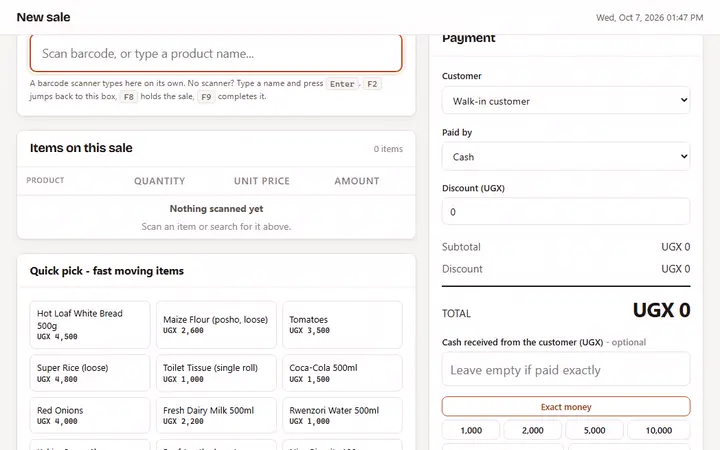The width and height of the screenshot is (720, 450).
Task: Click the Quick pick - fast moving items heading
Action: click(107, 271)
